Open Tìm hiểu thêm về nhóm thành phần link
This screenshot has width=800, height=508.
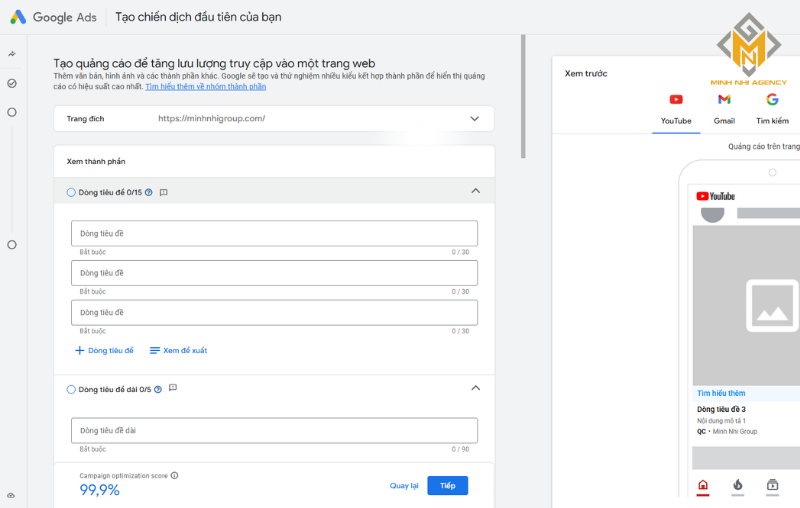pyautogui.click(x=206, y=87)
